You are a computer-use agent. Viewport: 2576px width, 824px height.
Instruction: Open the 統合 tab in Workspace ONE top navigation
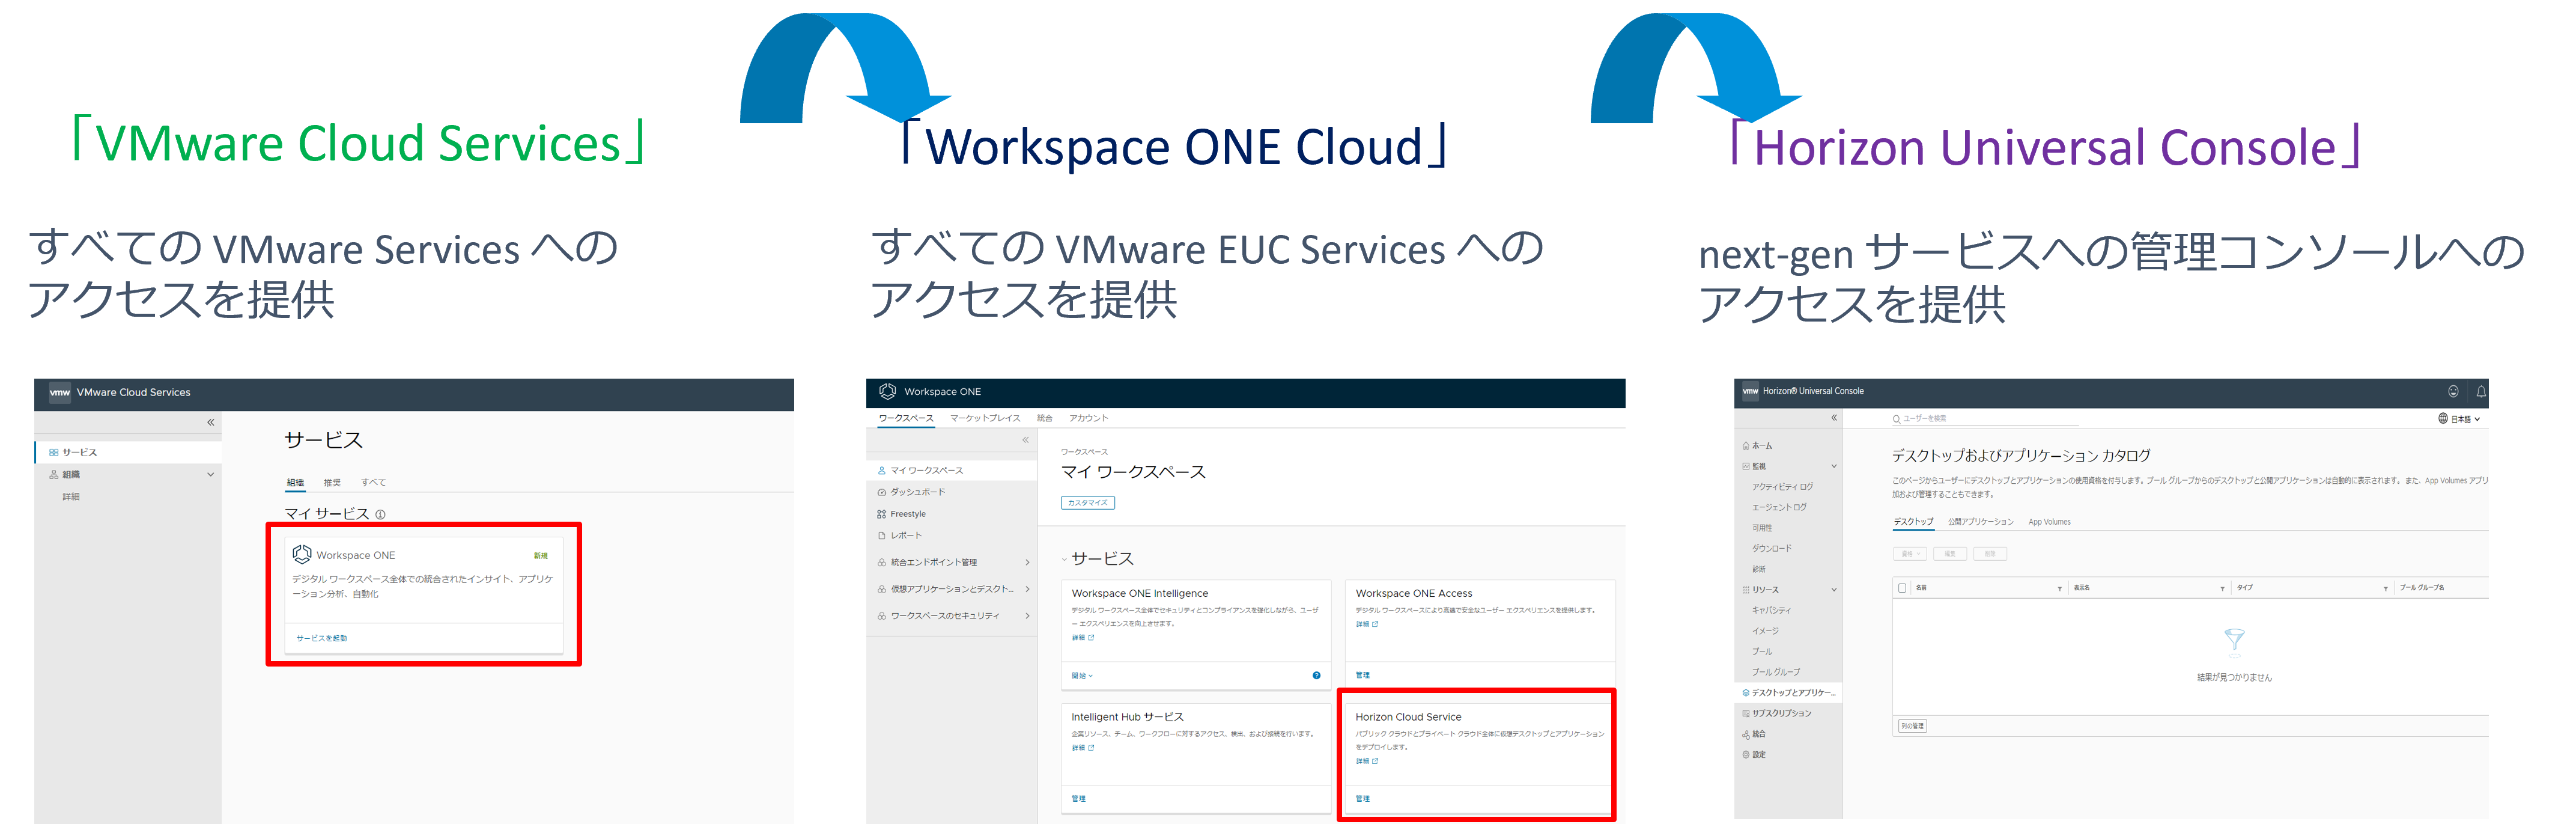pyautogui.click(x=1045, y=418)
